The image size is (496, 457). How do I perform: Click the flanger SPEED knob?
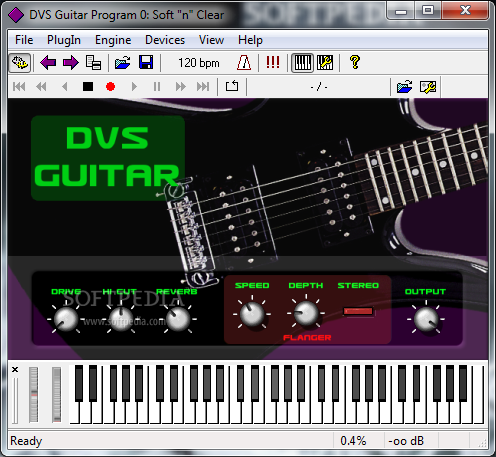[x=252, y=314]
